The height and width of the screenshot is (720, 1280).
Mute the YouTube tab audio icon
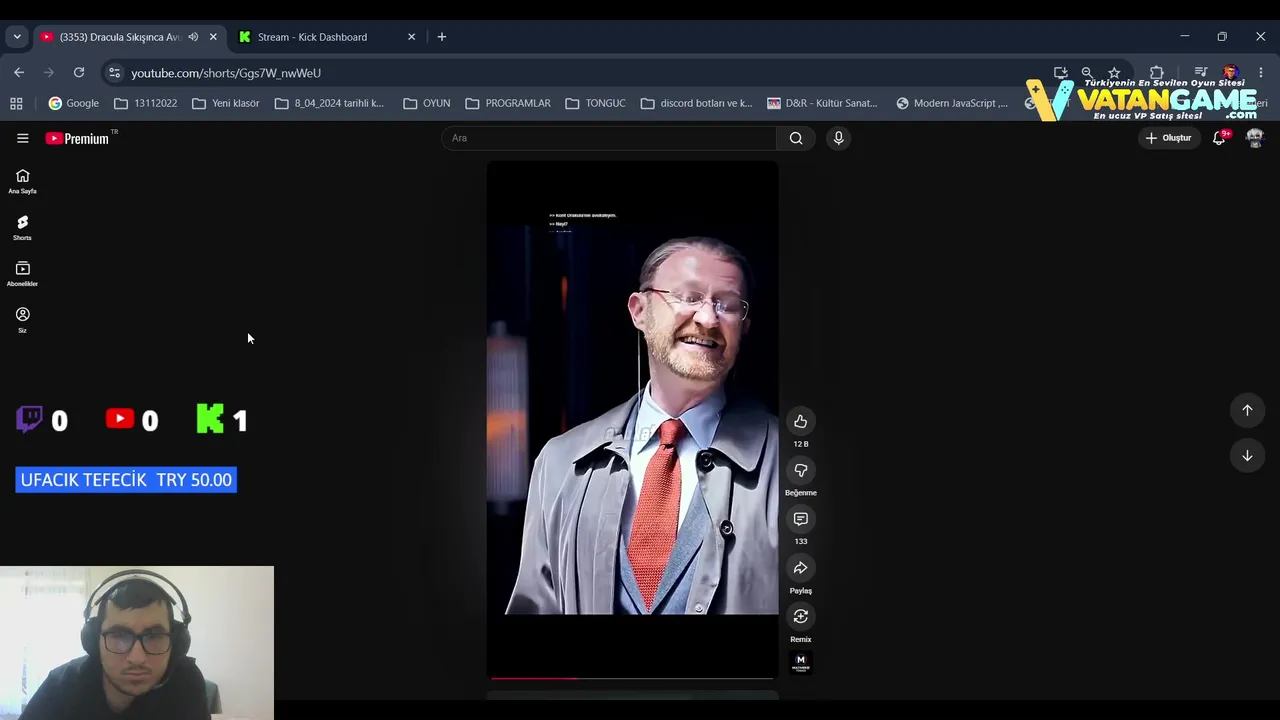[193, 37]
